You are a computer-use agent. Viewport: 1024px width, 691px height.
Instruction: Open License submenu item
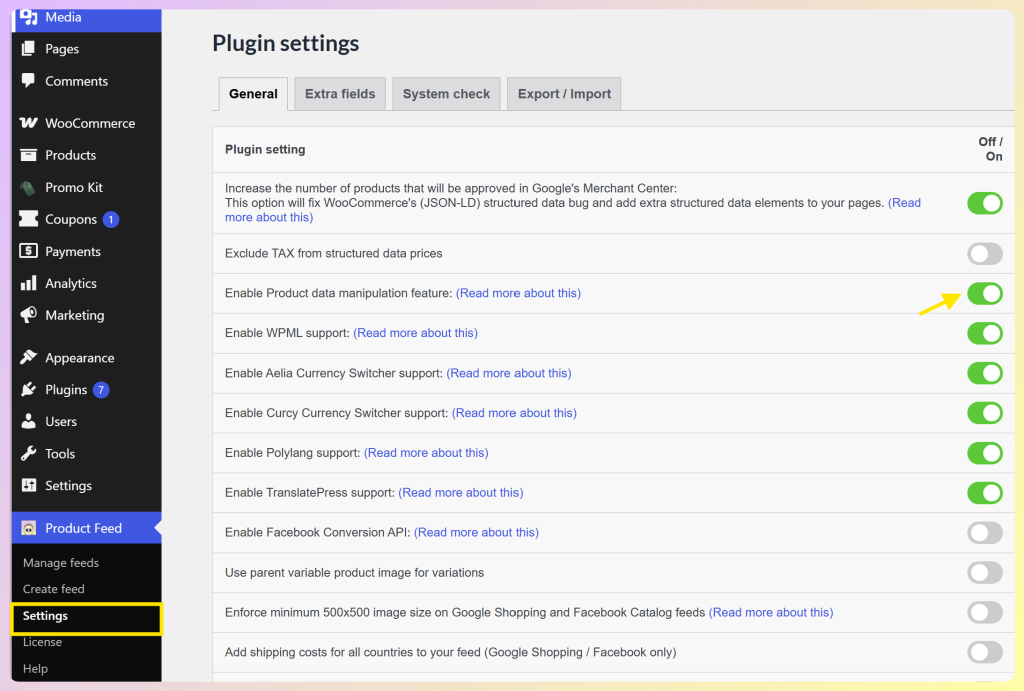(42, 642)
